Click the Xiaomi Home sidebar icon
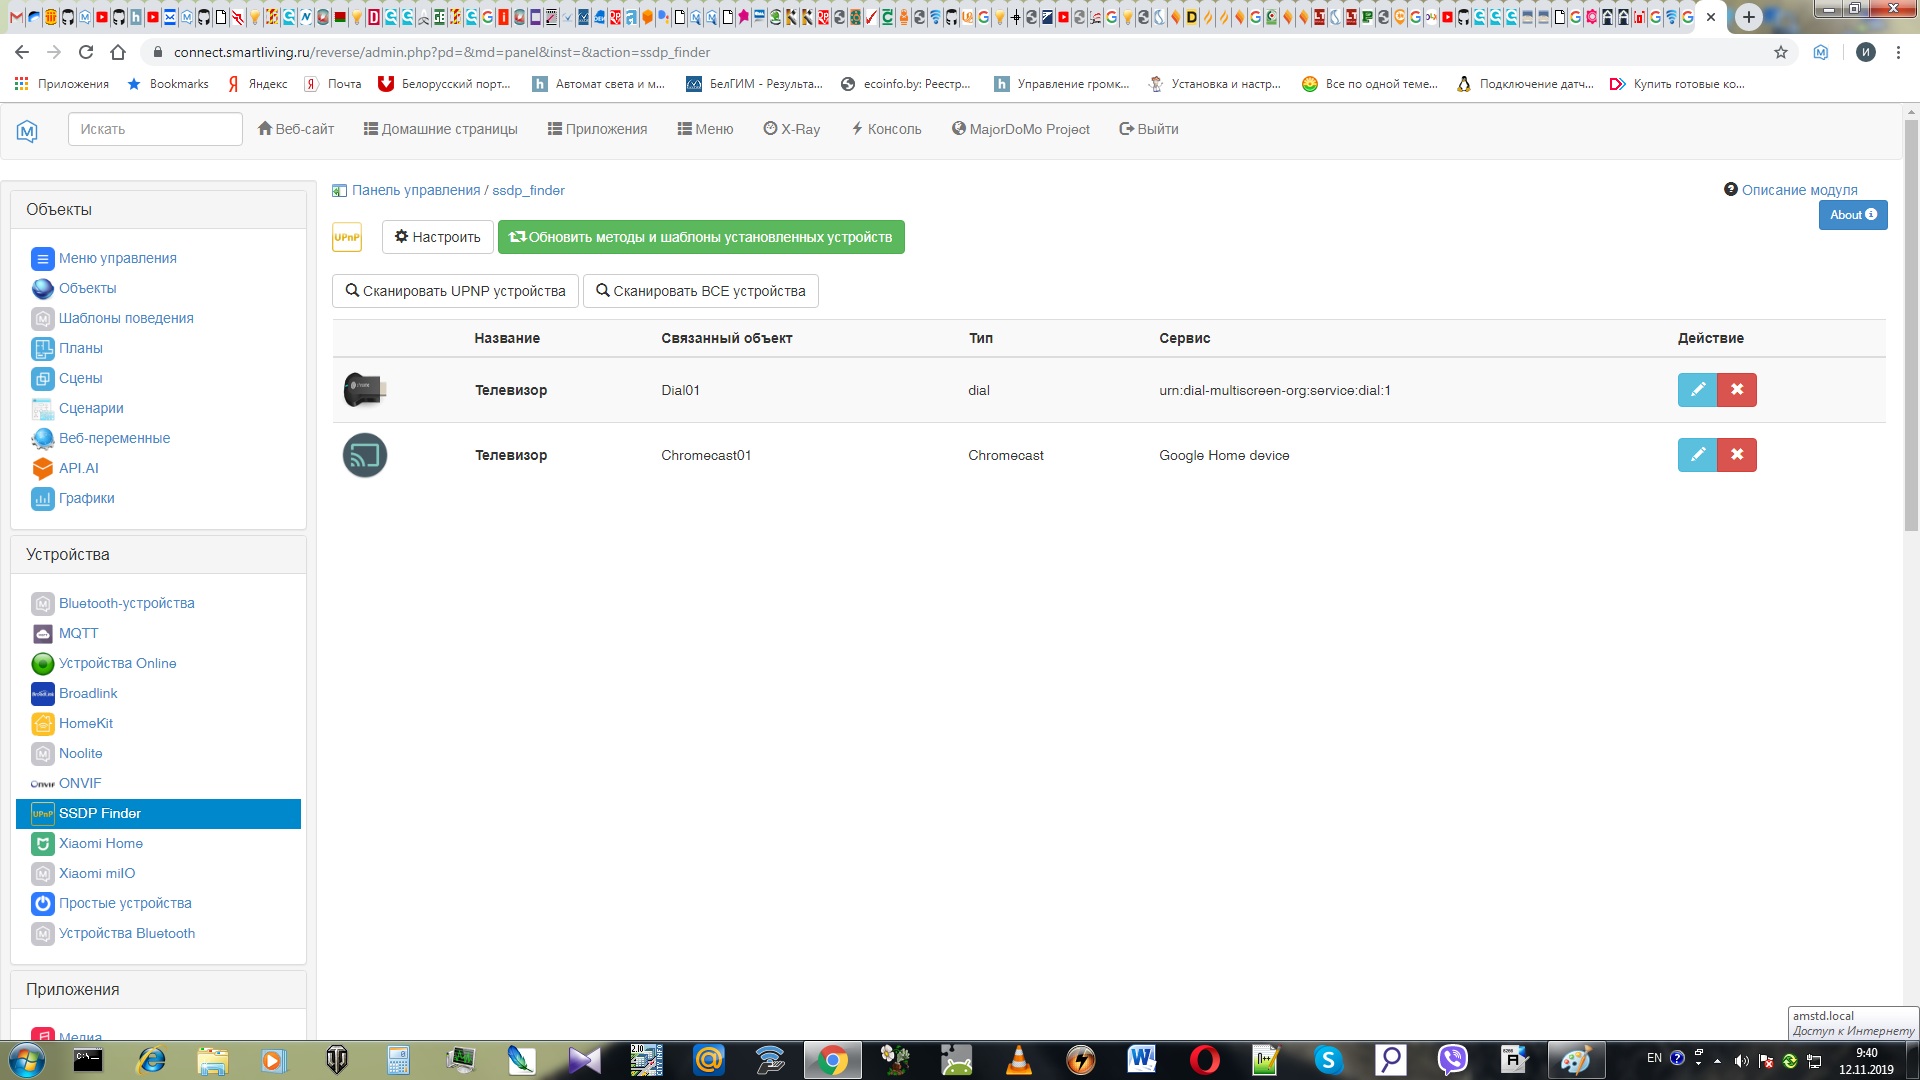This screenshot has width=1920, height=1080. point(42,844)
